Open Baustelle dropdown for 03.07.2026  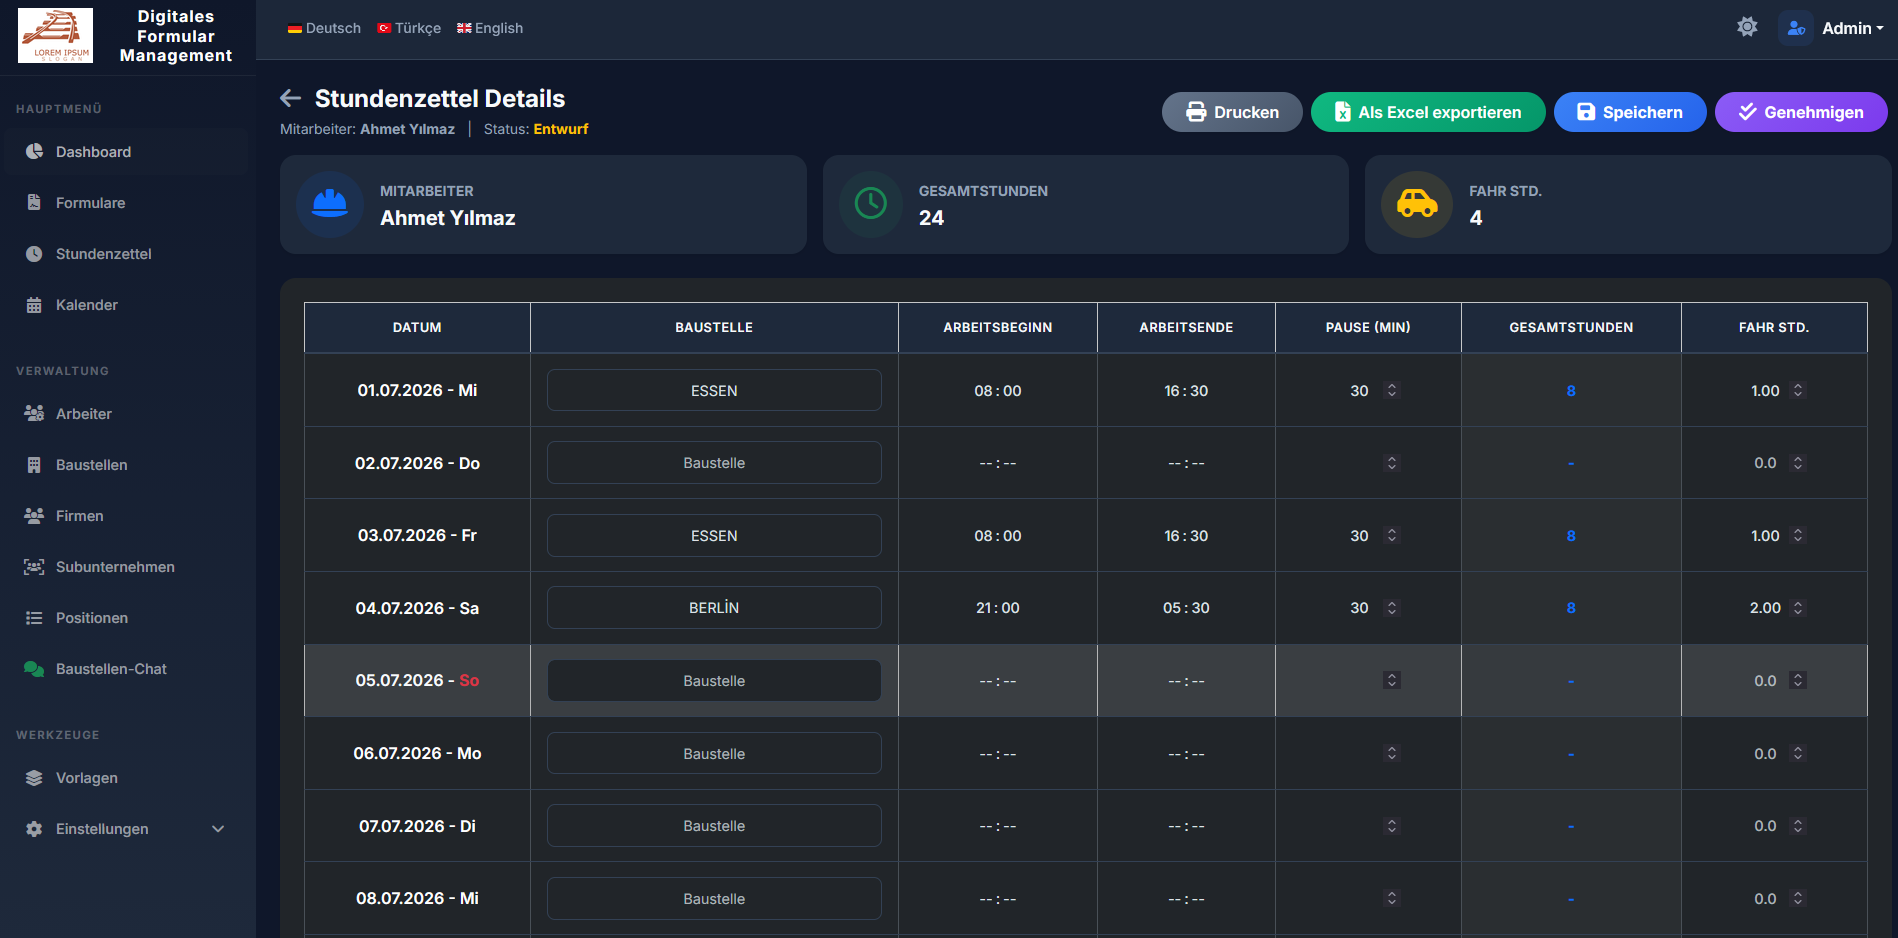714,535
